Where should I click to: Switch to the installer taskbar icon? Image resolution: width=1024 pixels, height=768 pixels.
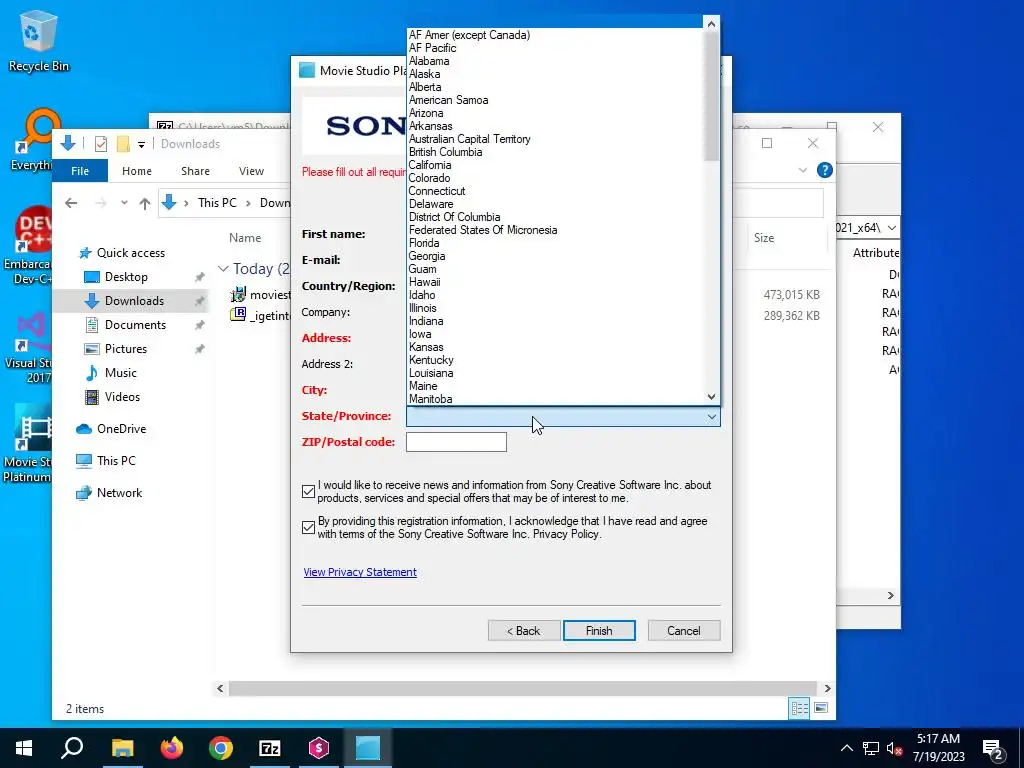[368, 748]
